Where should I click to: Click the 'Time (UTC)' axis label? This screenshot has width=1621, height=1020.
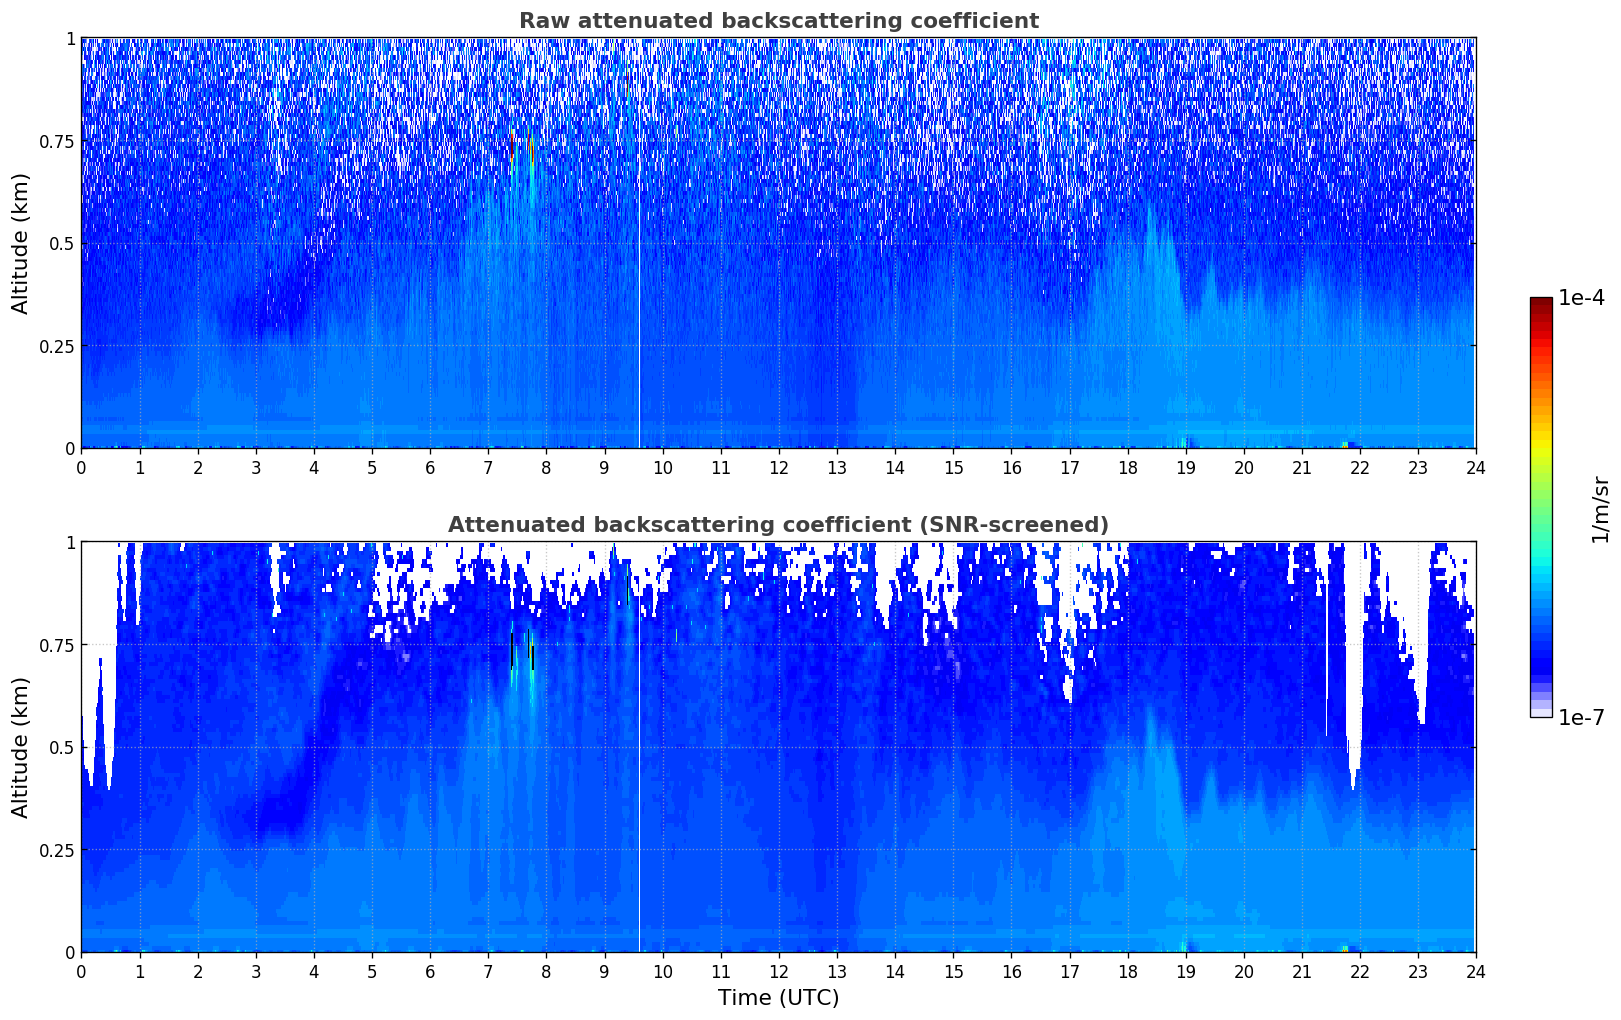pos(778,997)
